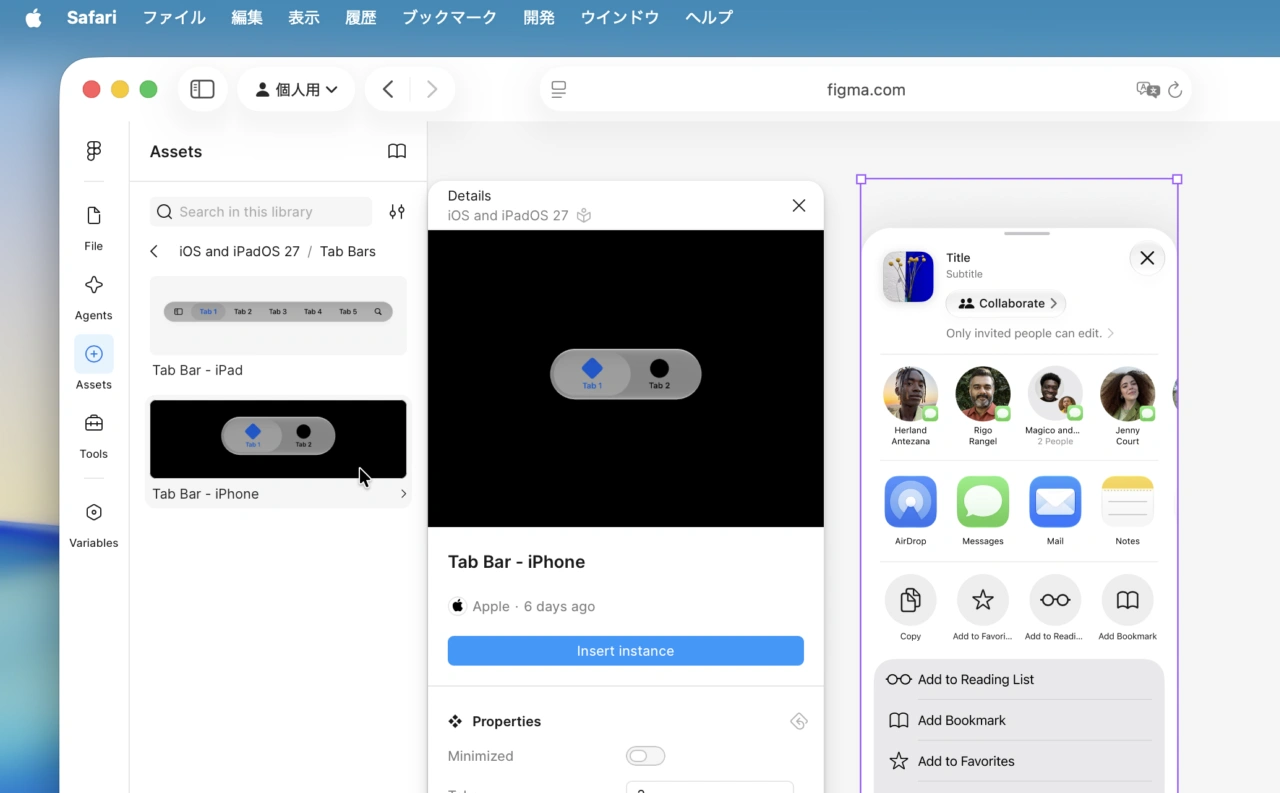
Task: Select contact Rigo Rangel
Action: coord(982,406)
